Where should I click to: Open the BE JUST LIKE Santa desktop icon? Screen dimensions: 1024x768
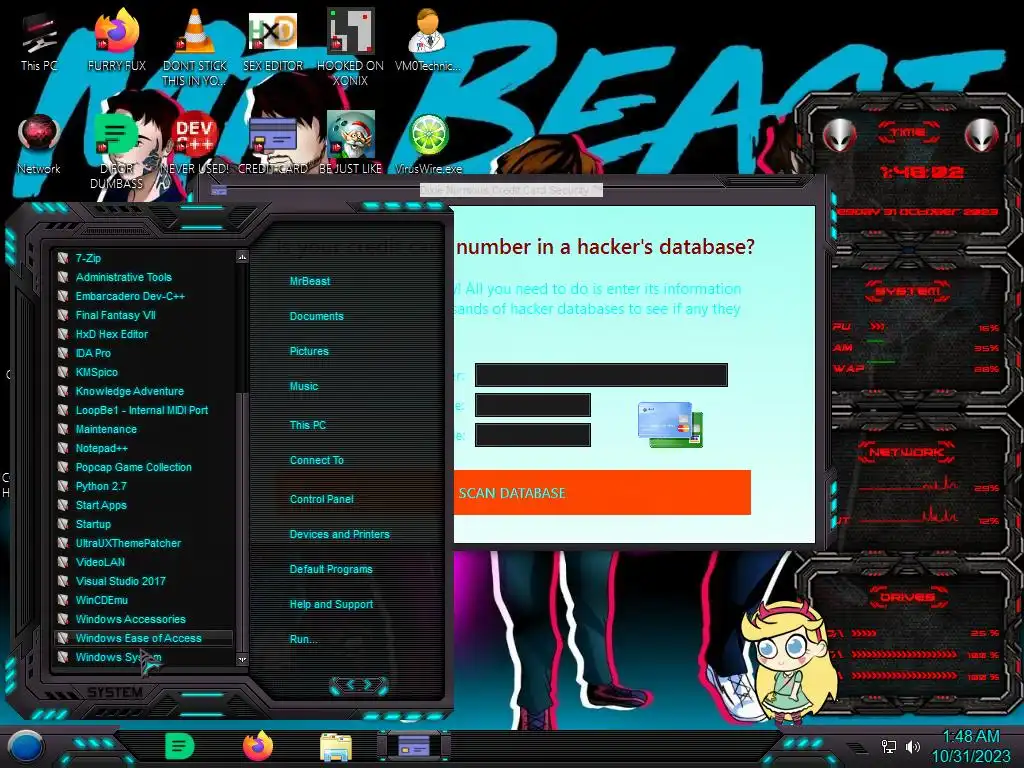[351, 144]
